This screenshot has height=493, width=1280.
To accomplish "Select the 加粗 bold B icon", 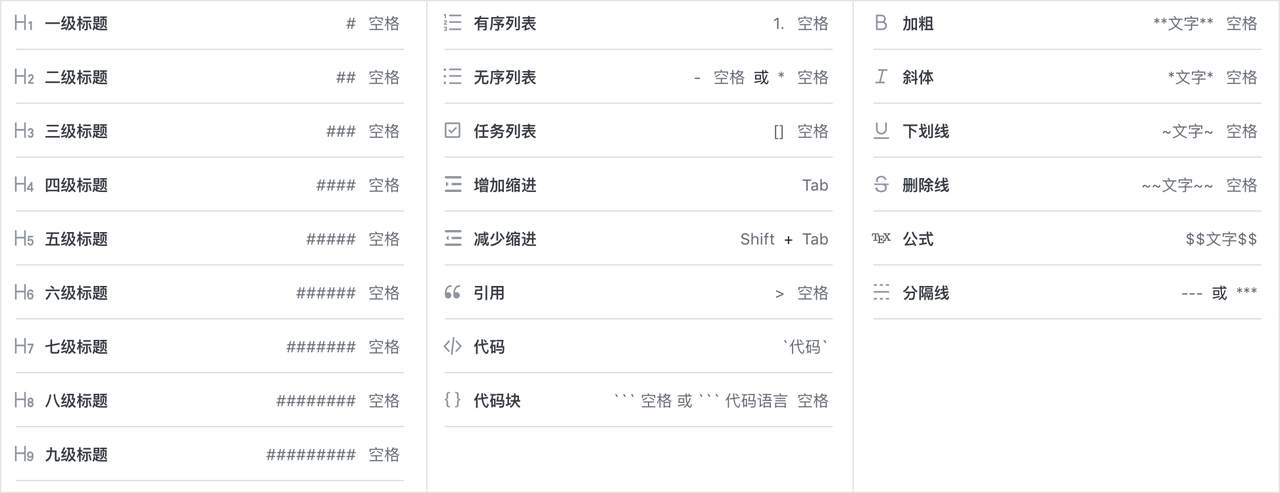I will (881, 23).
